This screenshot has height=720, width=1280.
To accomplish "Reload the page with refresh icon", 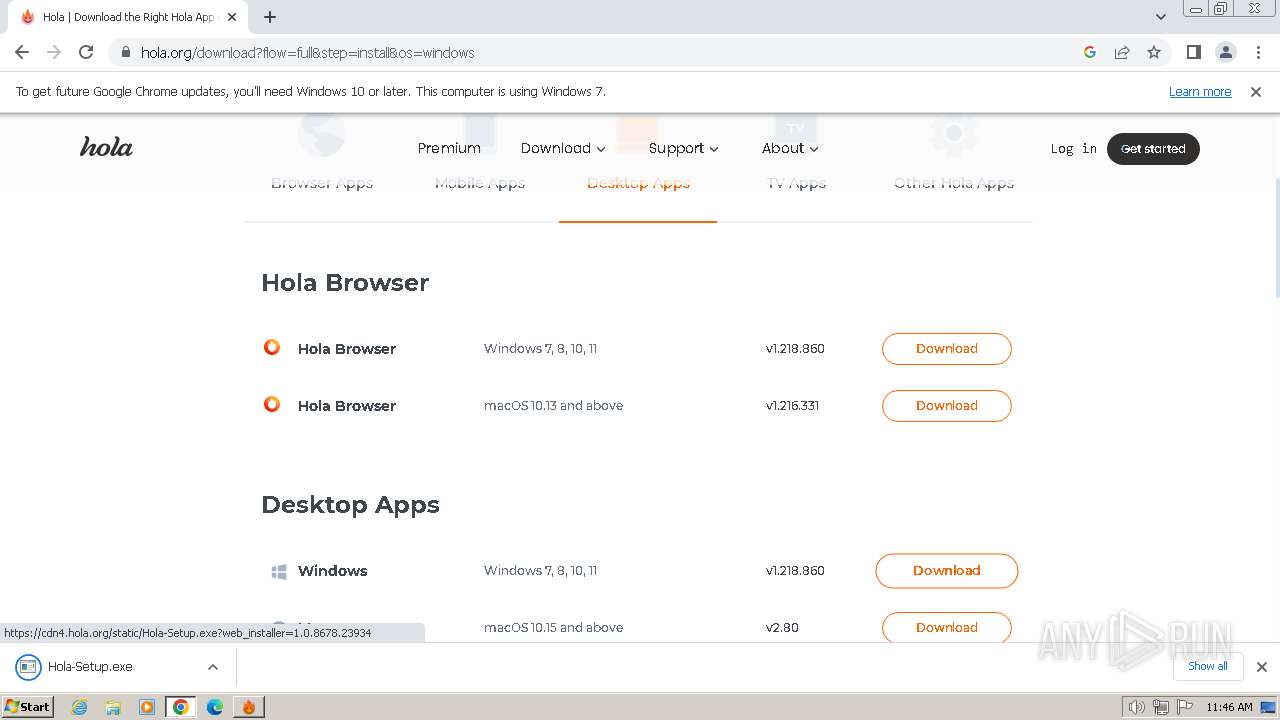I will point(86,53).
